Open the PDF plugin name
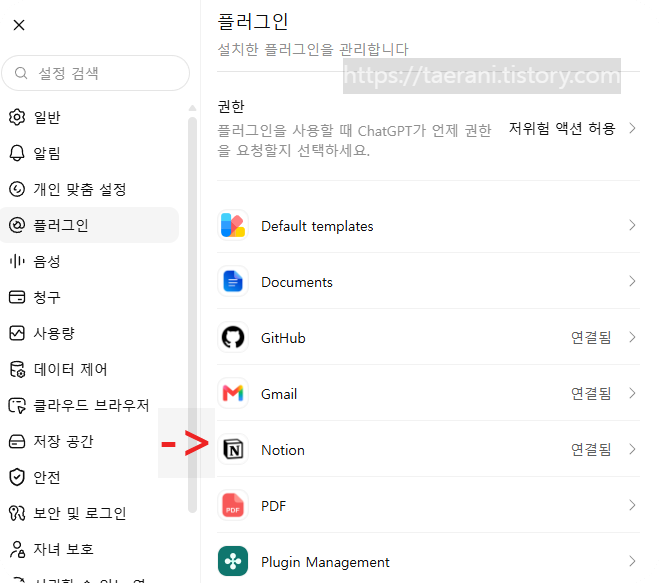The height and width of the screenshot is (583, 659). point(274,506)
